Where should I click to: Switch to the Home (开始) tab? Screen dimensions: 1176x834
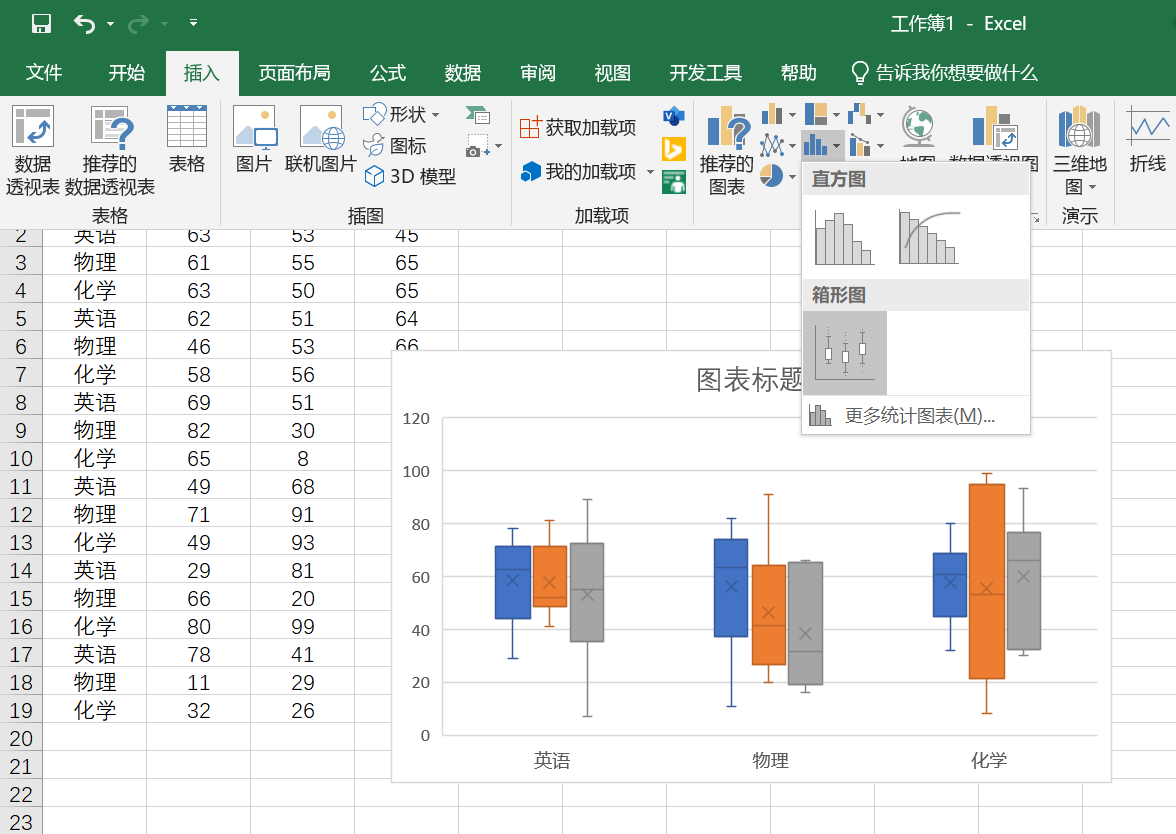127,73
